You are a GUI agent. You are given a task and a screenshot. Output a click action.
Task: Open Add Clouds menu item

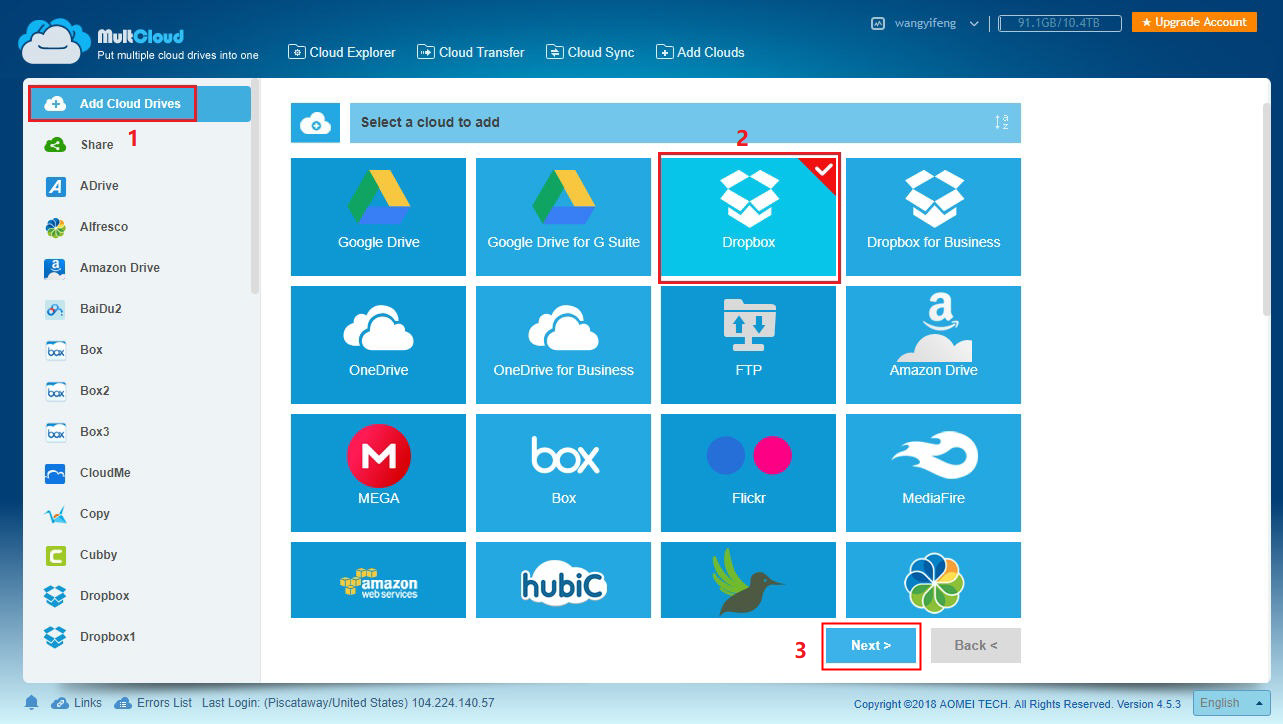(x=700, y=52)
